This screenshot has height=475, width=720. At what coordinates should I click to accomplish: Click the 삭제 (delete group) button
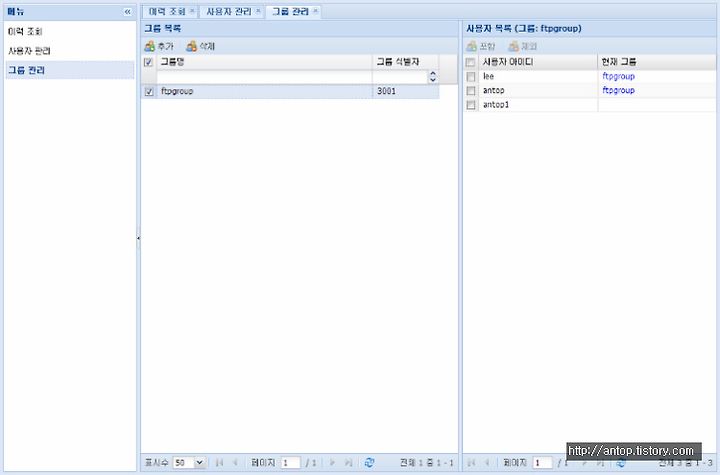pyautogui.click(x=201, y=46)
